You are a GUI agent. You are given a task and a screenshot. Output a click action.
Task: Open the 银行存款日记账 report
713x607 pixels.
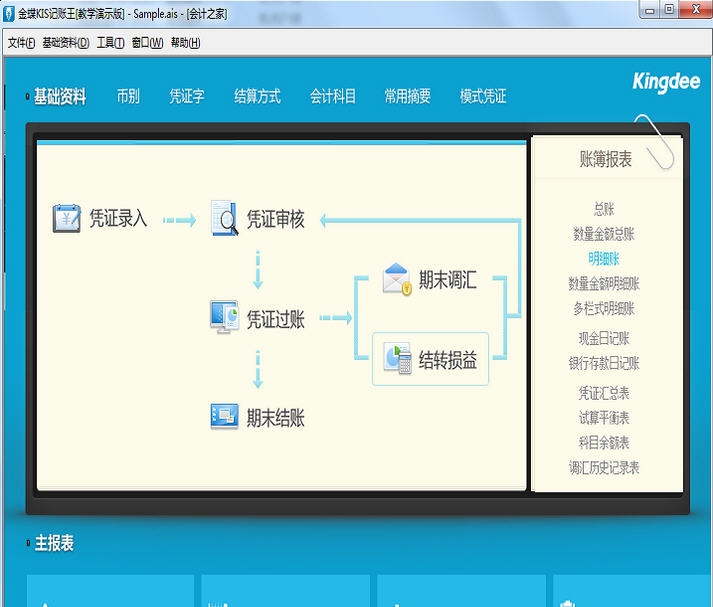[x=604, y=363]
